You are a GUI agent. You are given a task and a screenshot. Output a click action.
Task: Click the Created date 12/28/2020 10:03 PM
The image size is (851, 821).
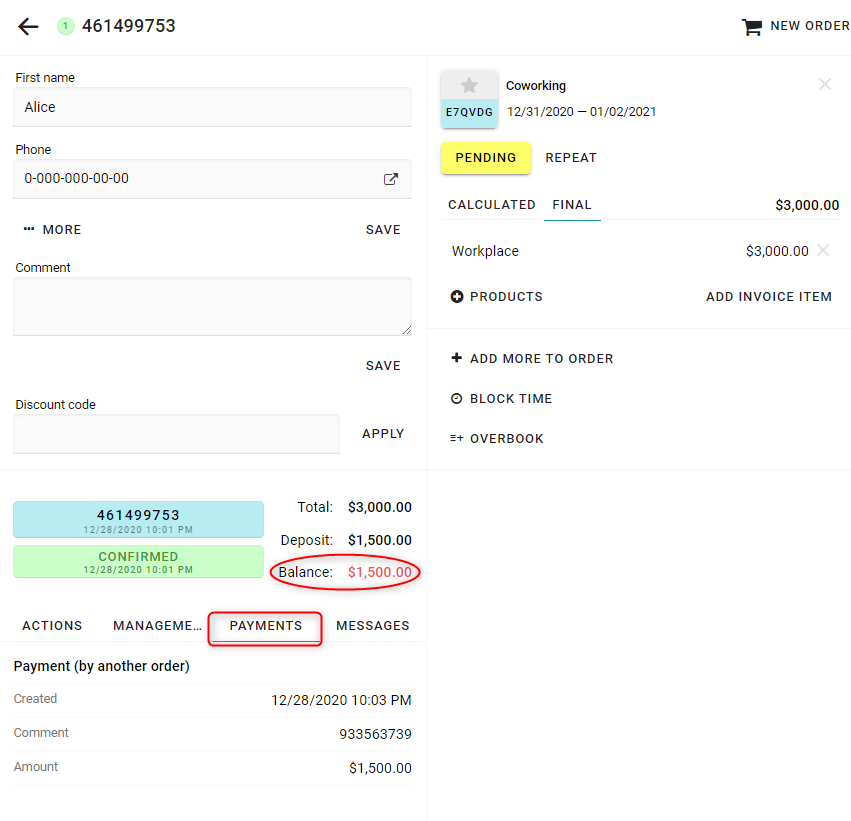(x=341, y=701)
